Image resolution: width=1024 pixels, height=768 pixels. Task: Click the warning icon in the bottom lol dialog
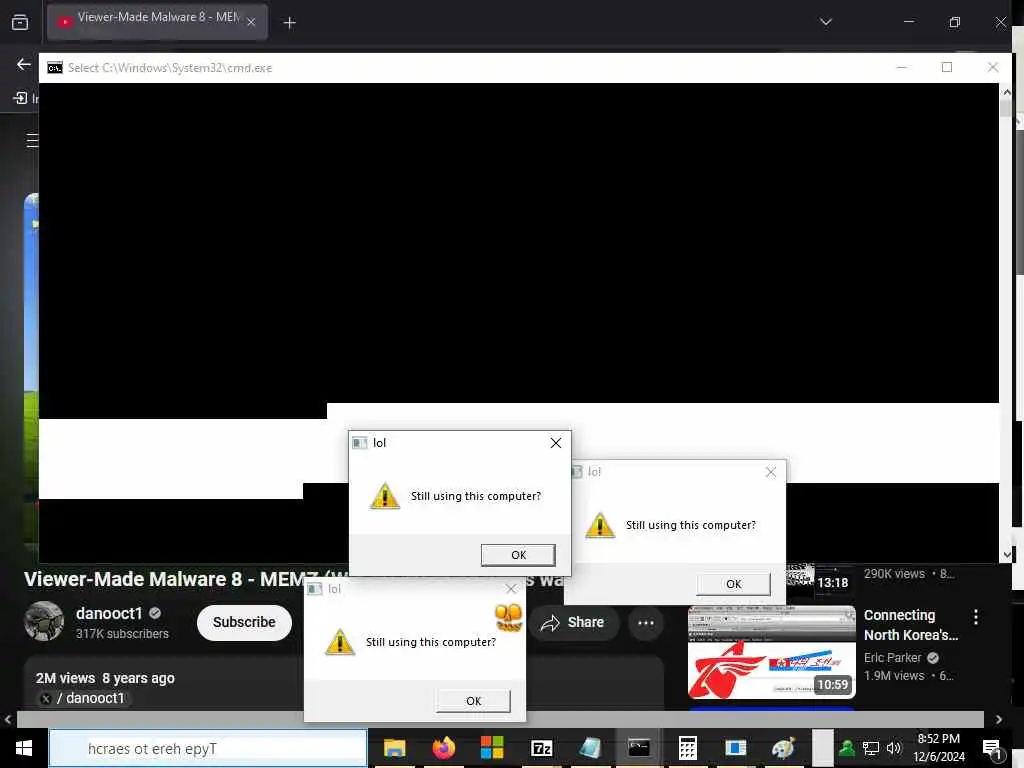click(340, 641)
